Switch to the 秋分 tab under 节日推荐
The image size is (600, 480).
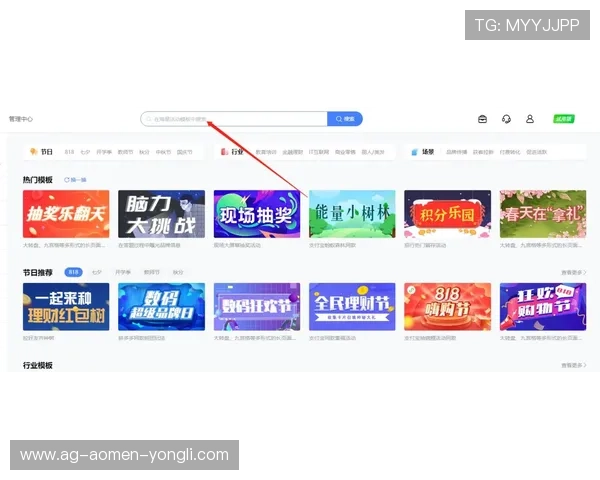click(x=178, y=272)
